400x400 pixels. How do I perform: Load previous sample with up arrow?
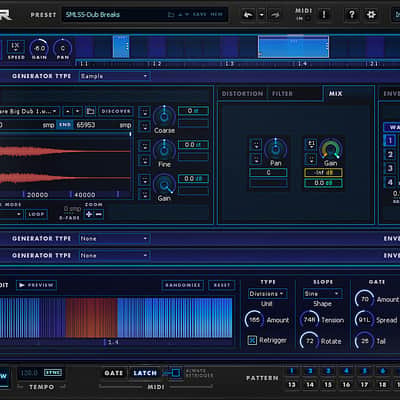pyautogui.click(x=67, y=111)
